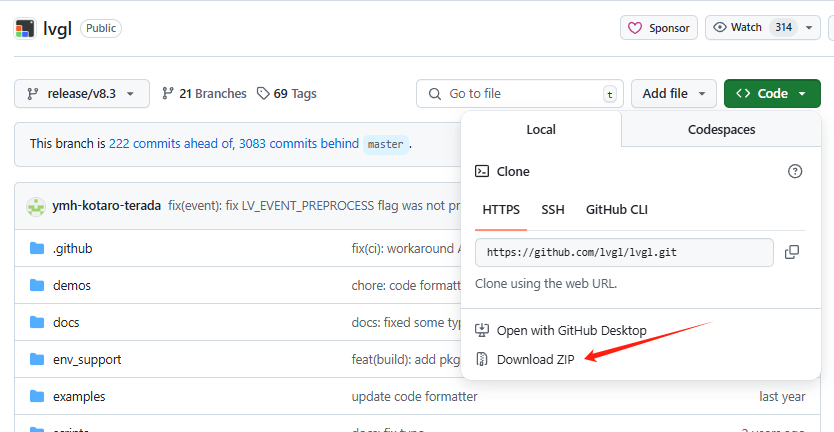Click the demos folder icon

point(37,286)
